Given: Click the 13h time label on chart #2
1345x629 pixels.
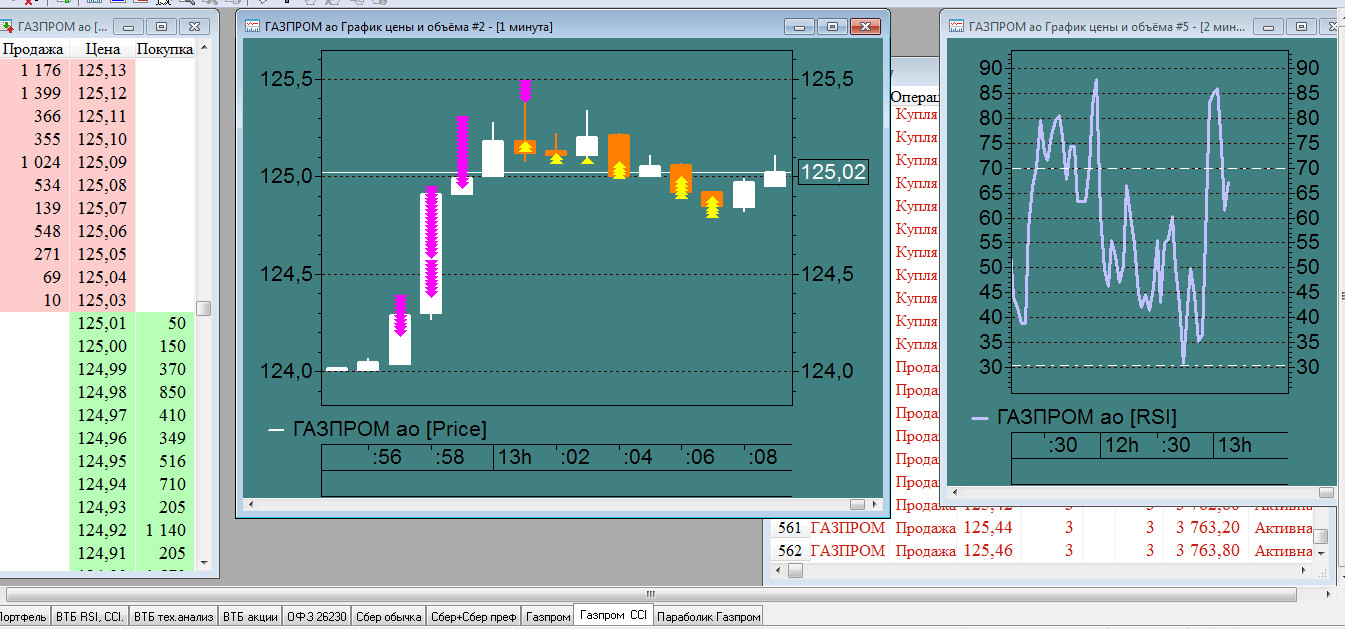Looking at the screenshot, I should pyautogui.click(x=514, y=458).
